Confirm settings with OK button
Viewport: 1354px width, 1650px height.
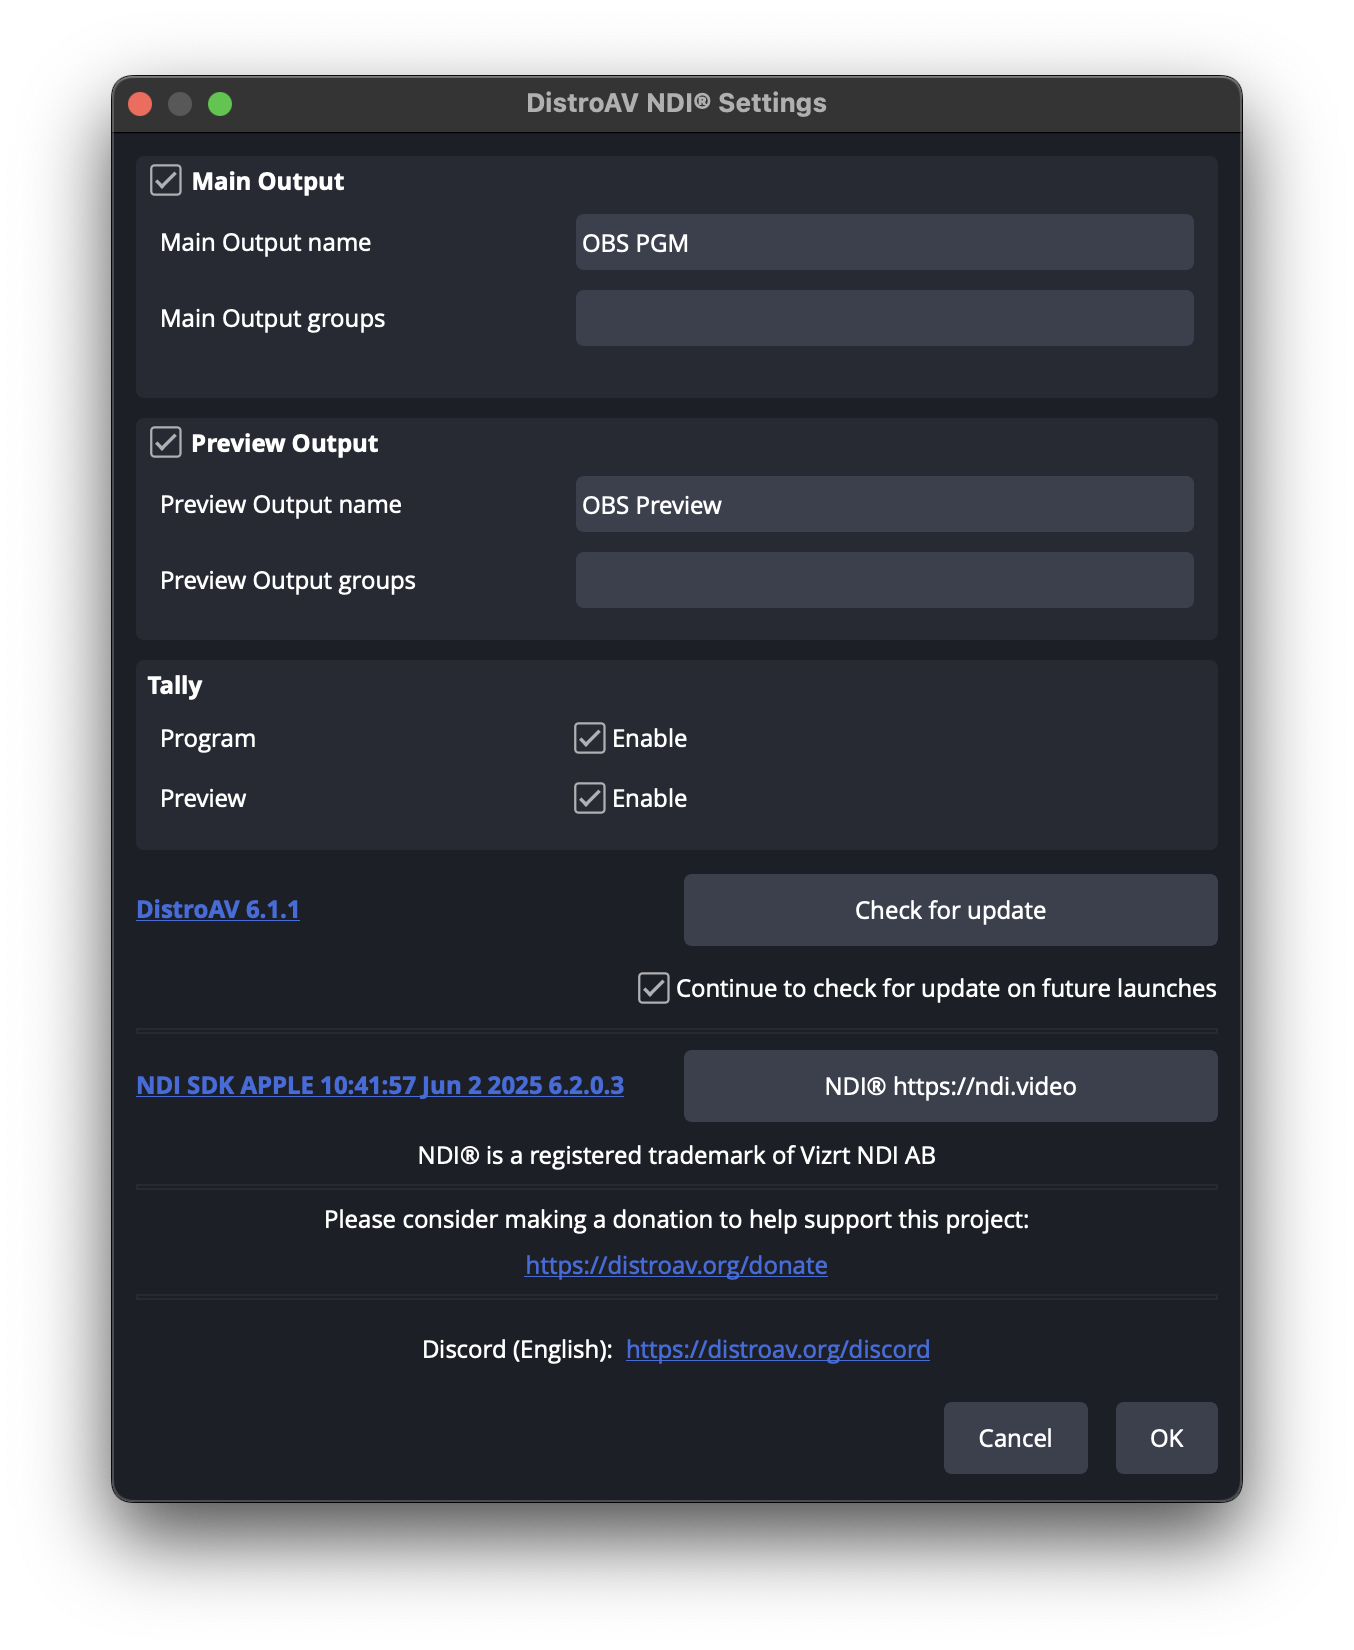(x=1166, y=1438)
